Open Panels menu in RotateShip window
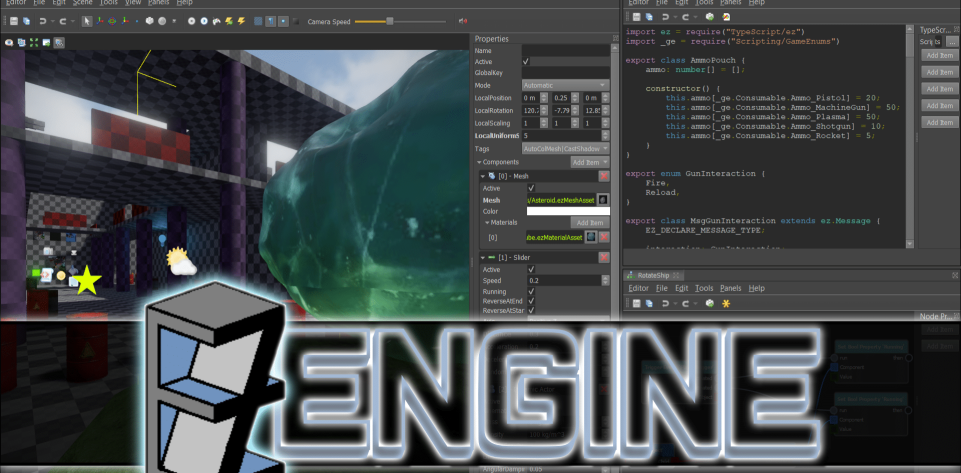This screenshot has height=473, width=961. click(x=731, y=288)
